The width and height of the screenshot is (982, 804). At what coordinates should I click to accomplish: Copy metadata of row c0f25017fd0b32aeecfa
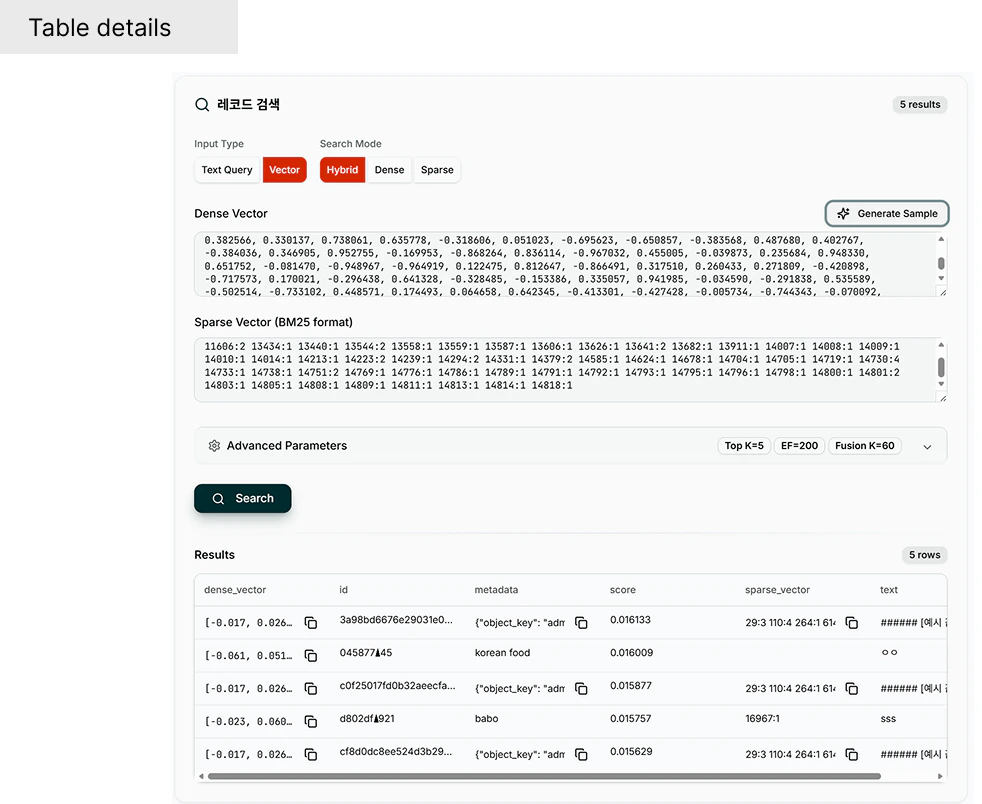(x=581, y=689)
